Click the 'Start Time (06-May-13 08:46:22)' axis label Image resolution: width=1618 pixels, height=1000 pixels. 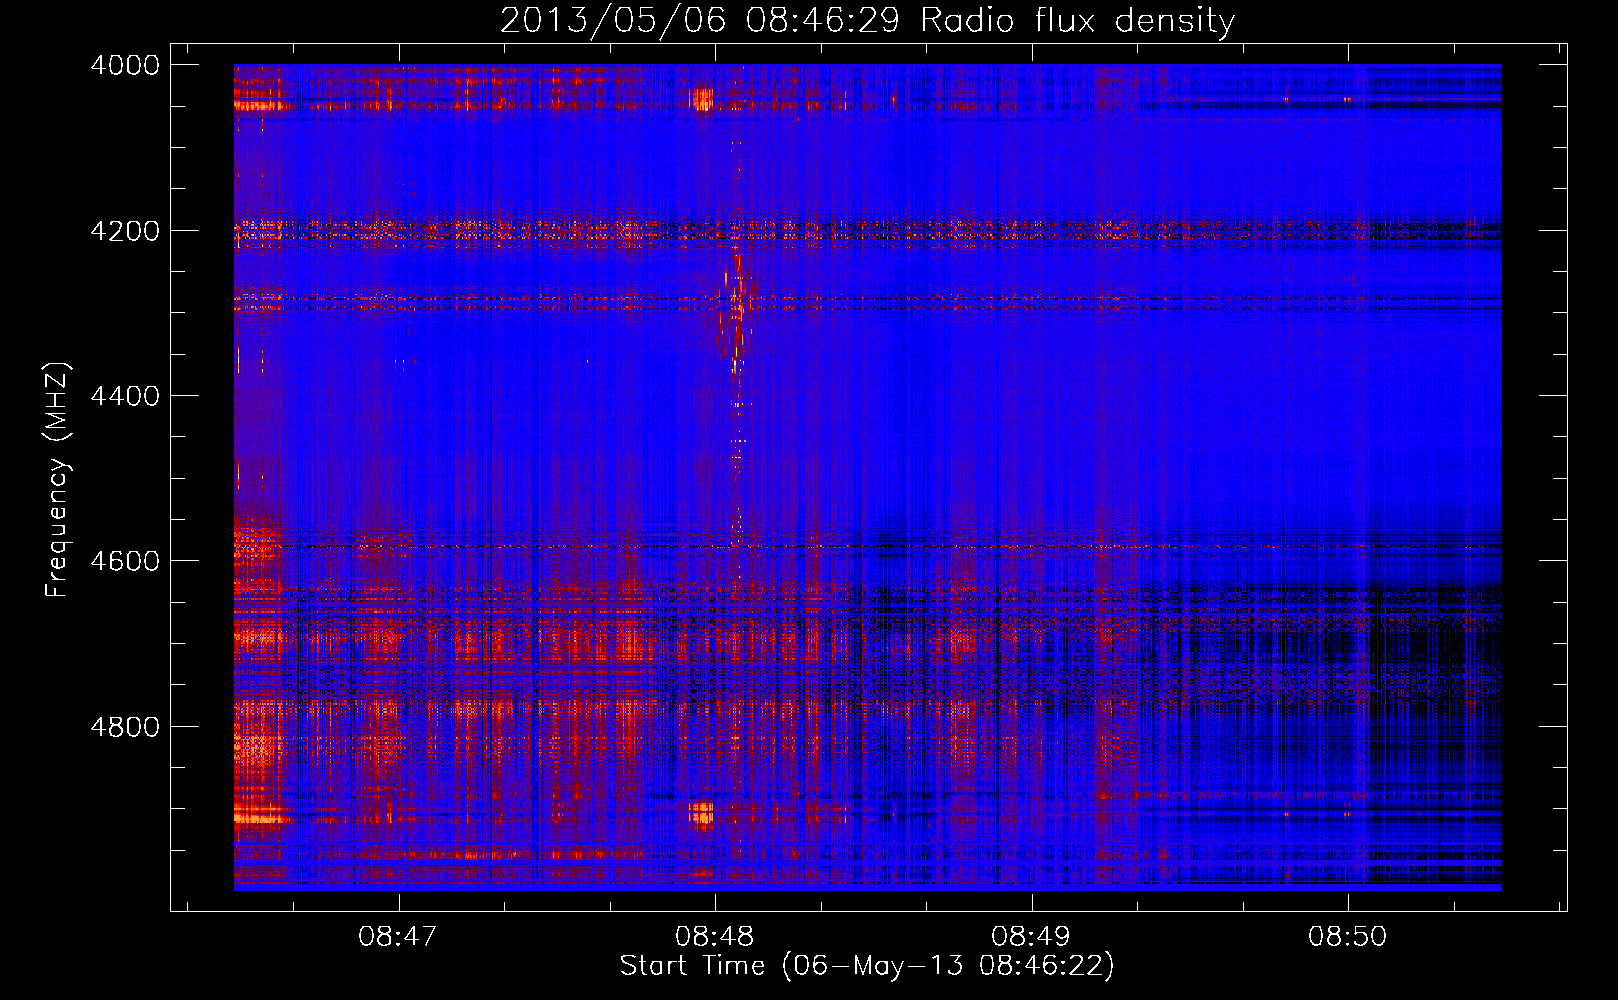[x=867, y=966]
